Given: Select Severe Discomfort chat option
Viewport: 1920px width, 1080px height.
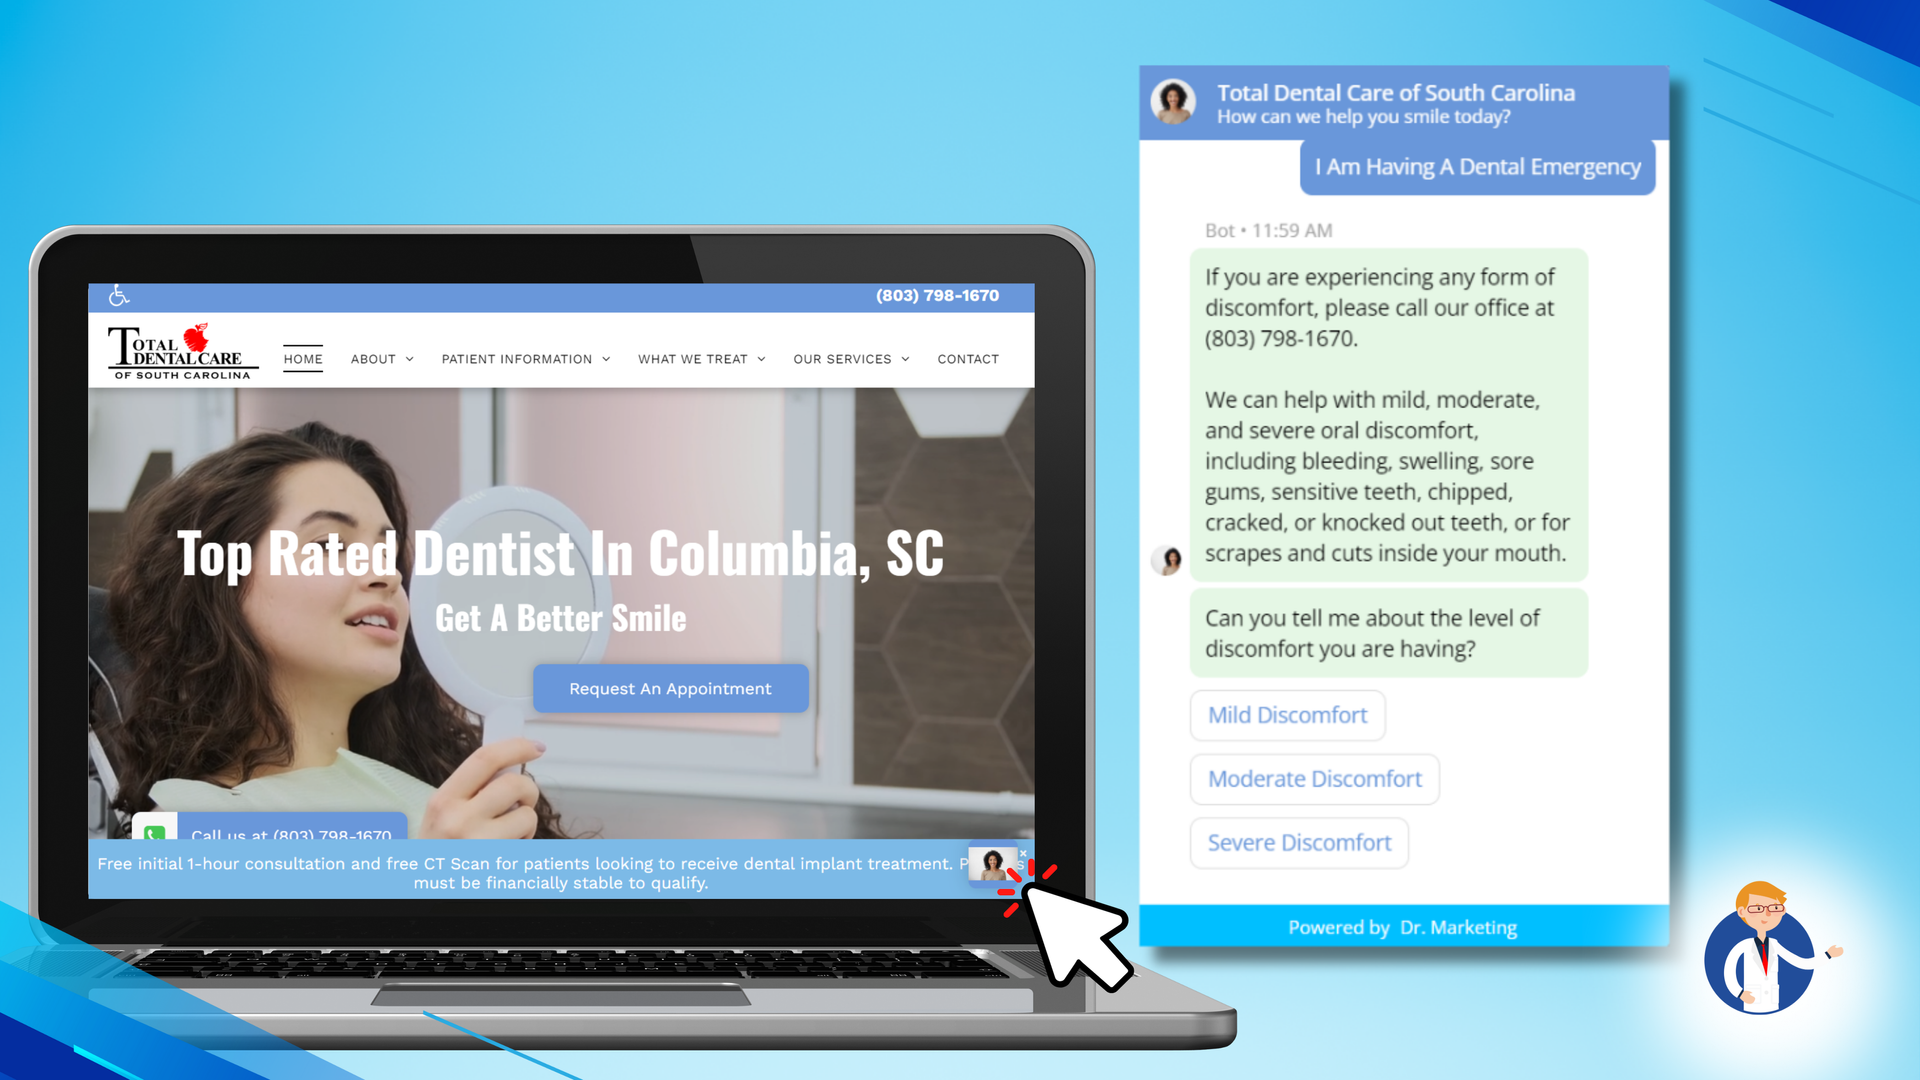Looking at the screenshot, I should [x=1299, y=843].
